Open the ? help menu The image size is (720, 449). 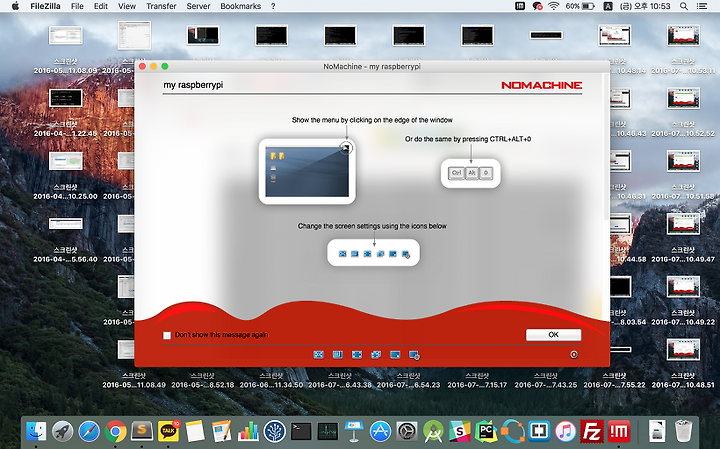tap(273, 6)
